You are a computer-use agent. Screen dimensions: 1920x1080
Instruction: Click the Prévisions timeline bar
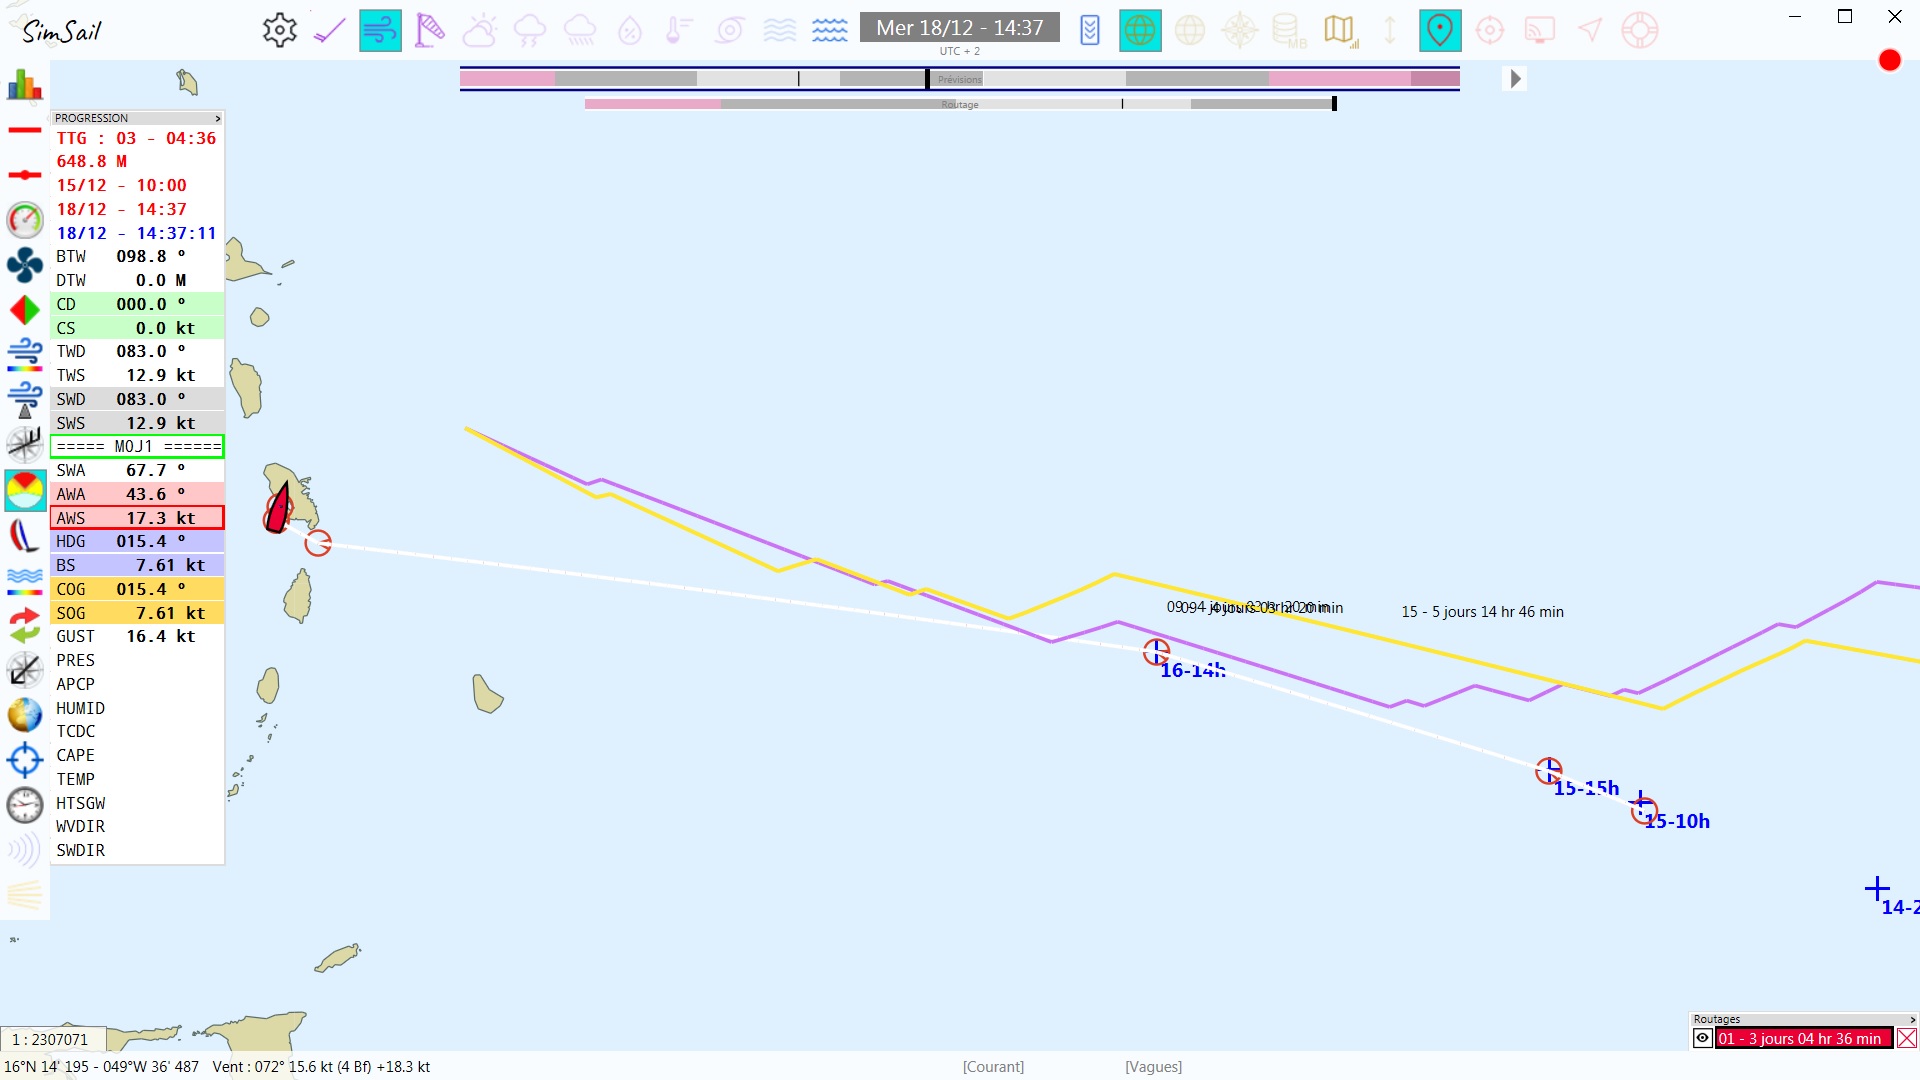959,78
